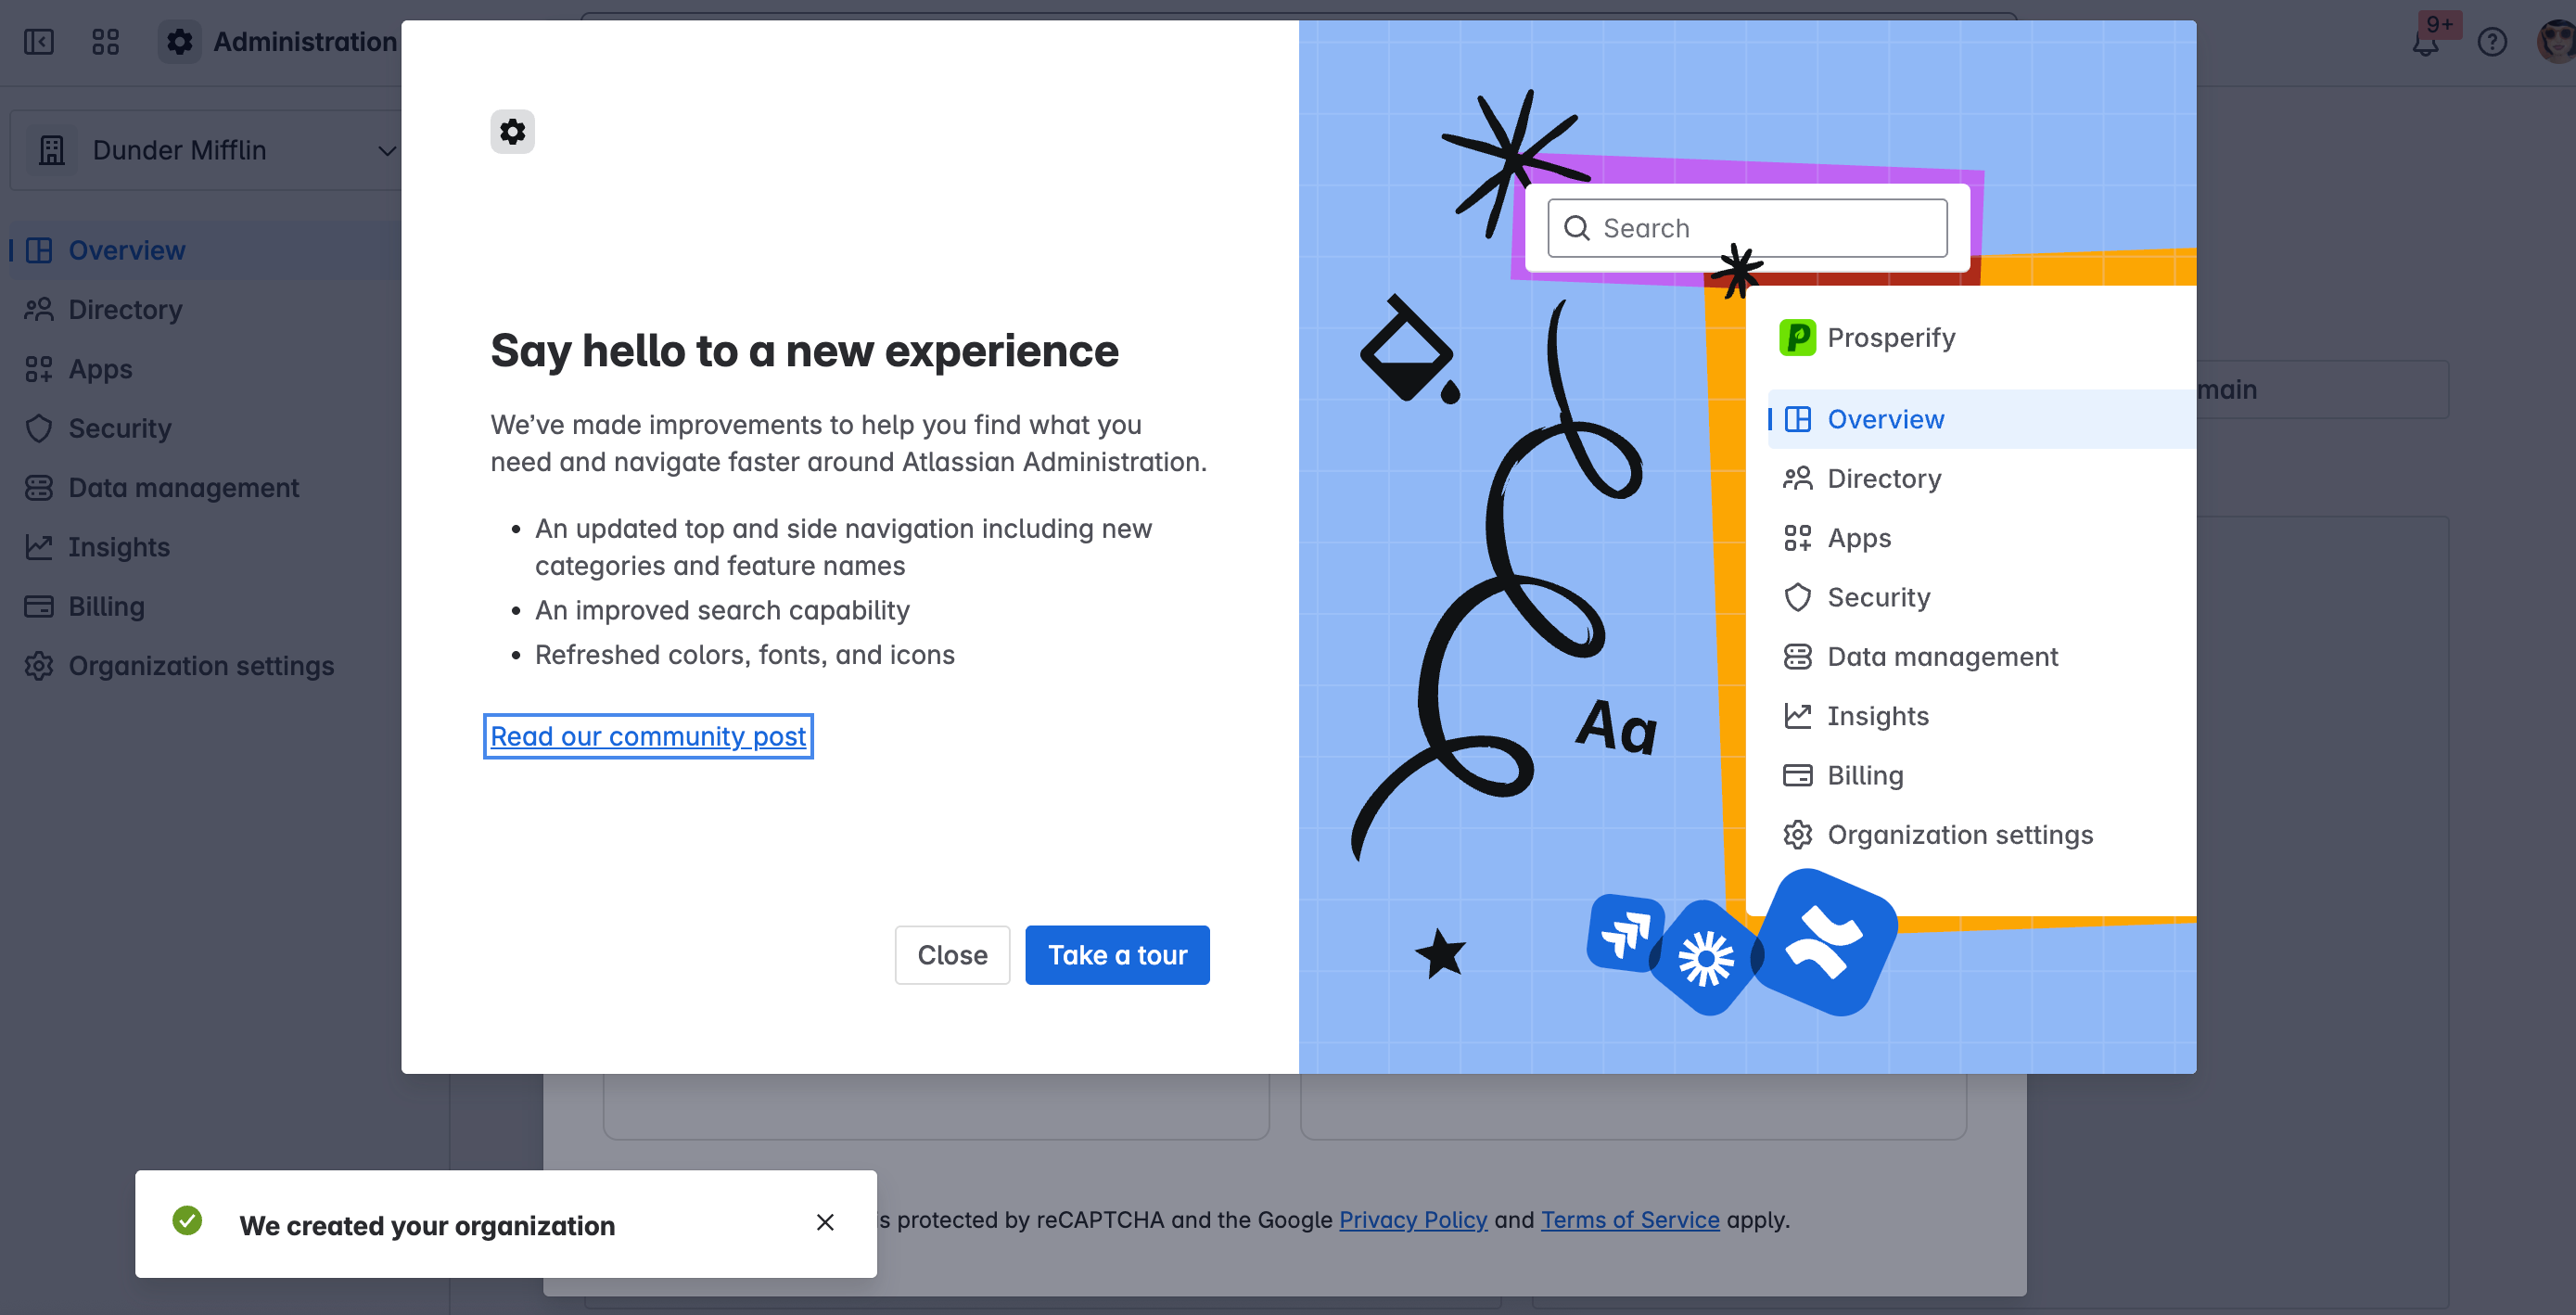Click the Organization settings gear icon in sidebar

click(39, 665)
